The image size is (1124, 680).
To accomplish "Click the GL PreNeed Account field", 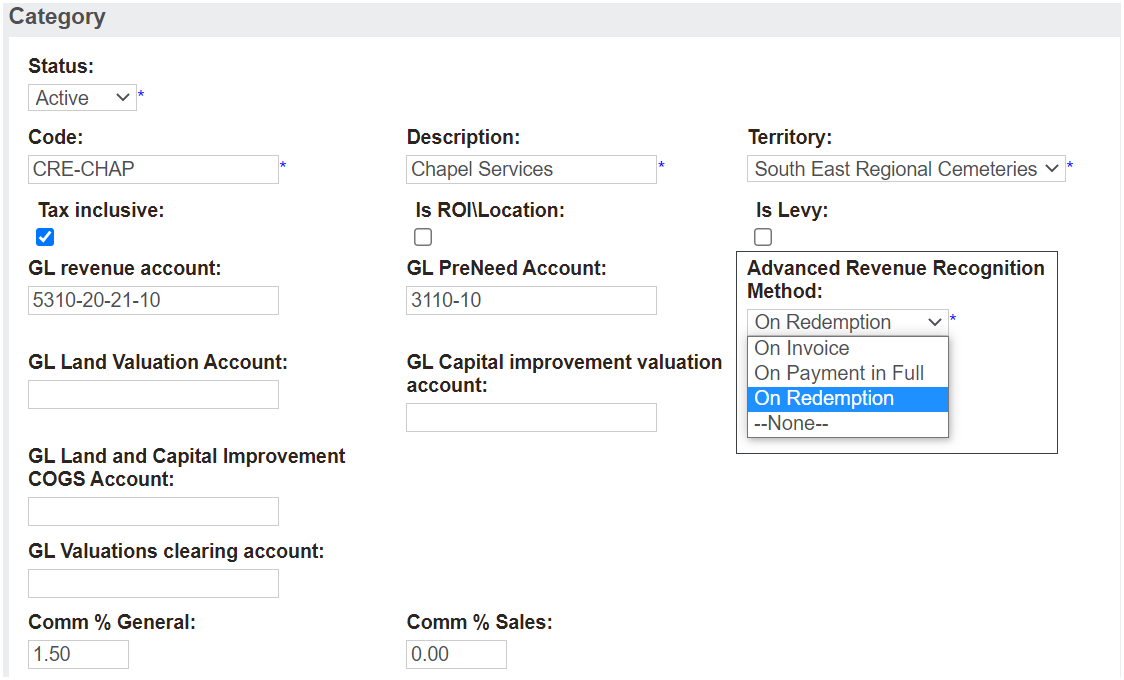I will 531,300.
